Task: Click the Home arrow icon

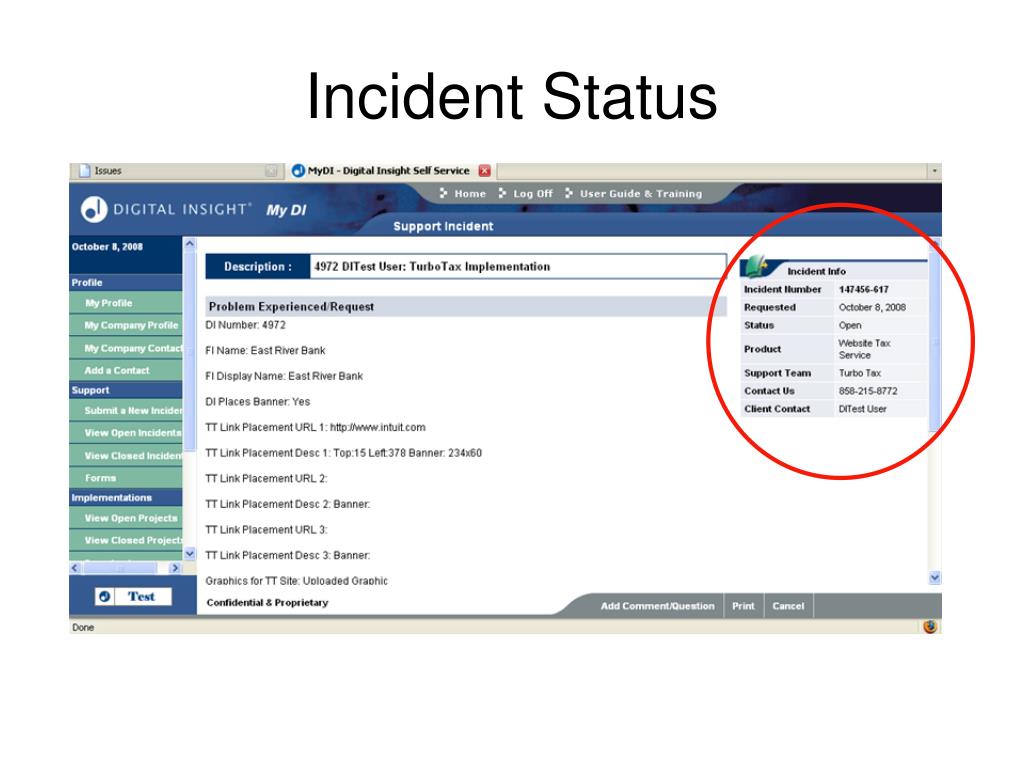Action: point(444,193)
